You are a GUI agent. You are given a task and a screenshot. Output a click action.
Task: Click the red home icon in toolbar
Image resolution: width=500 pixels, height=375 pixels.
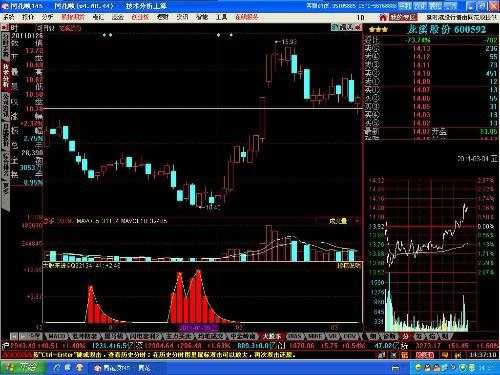(x=383, y=17)
